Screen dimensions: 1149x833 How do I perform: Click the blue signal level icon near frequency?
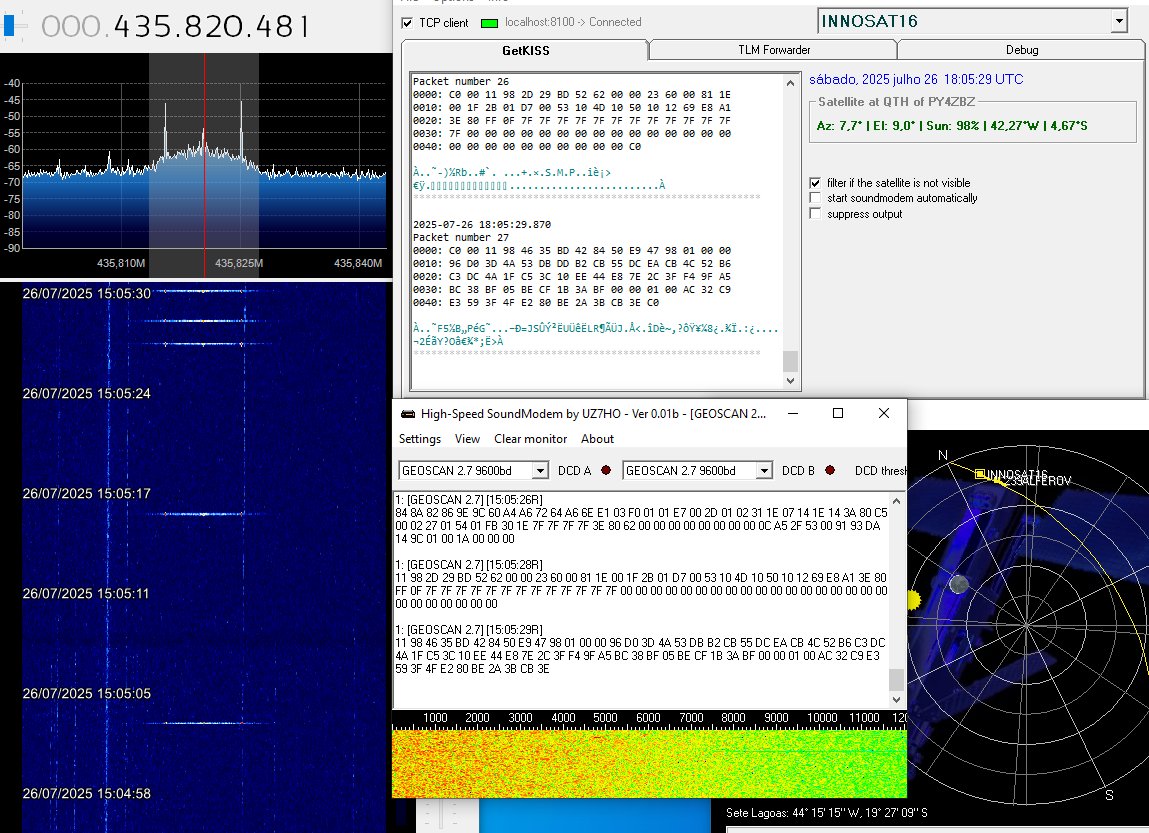pos(10,26)
